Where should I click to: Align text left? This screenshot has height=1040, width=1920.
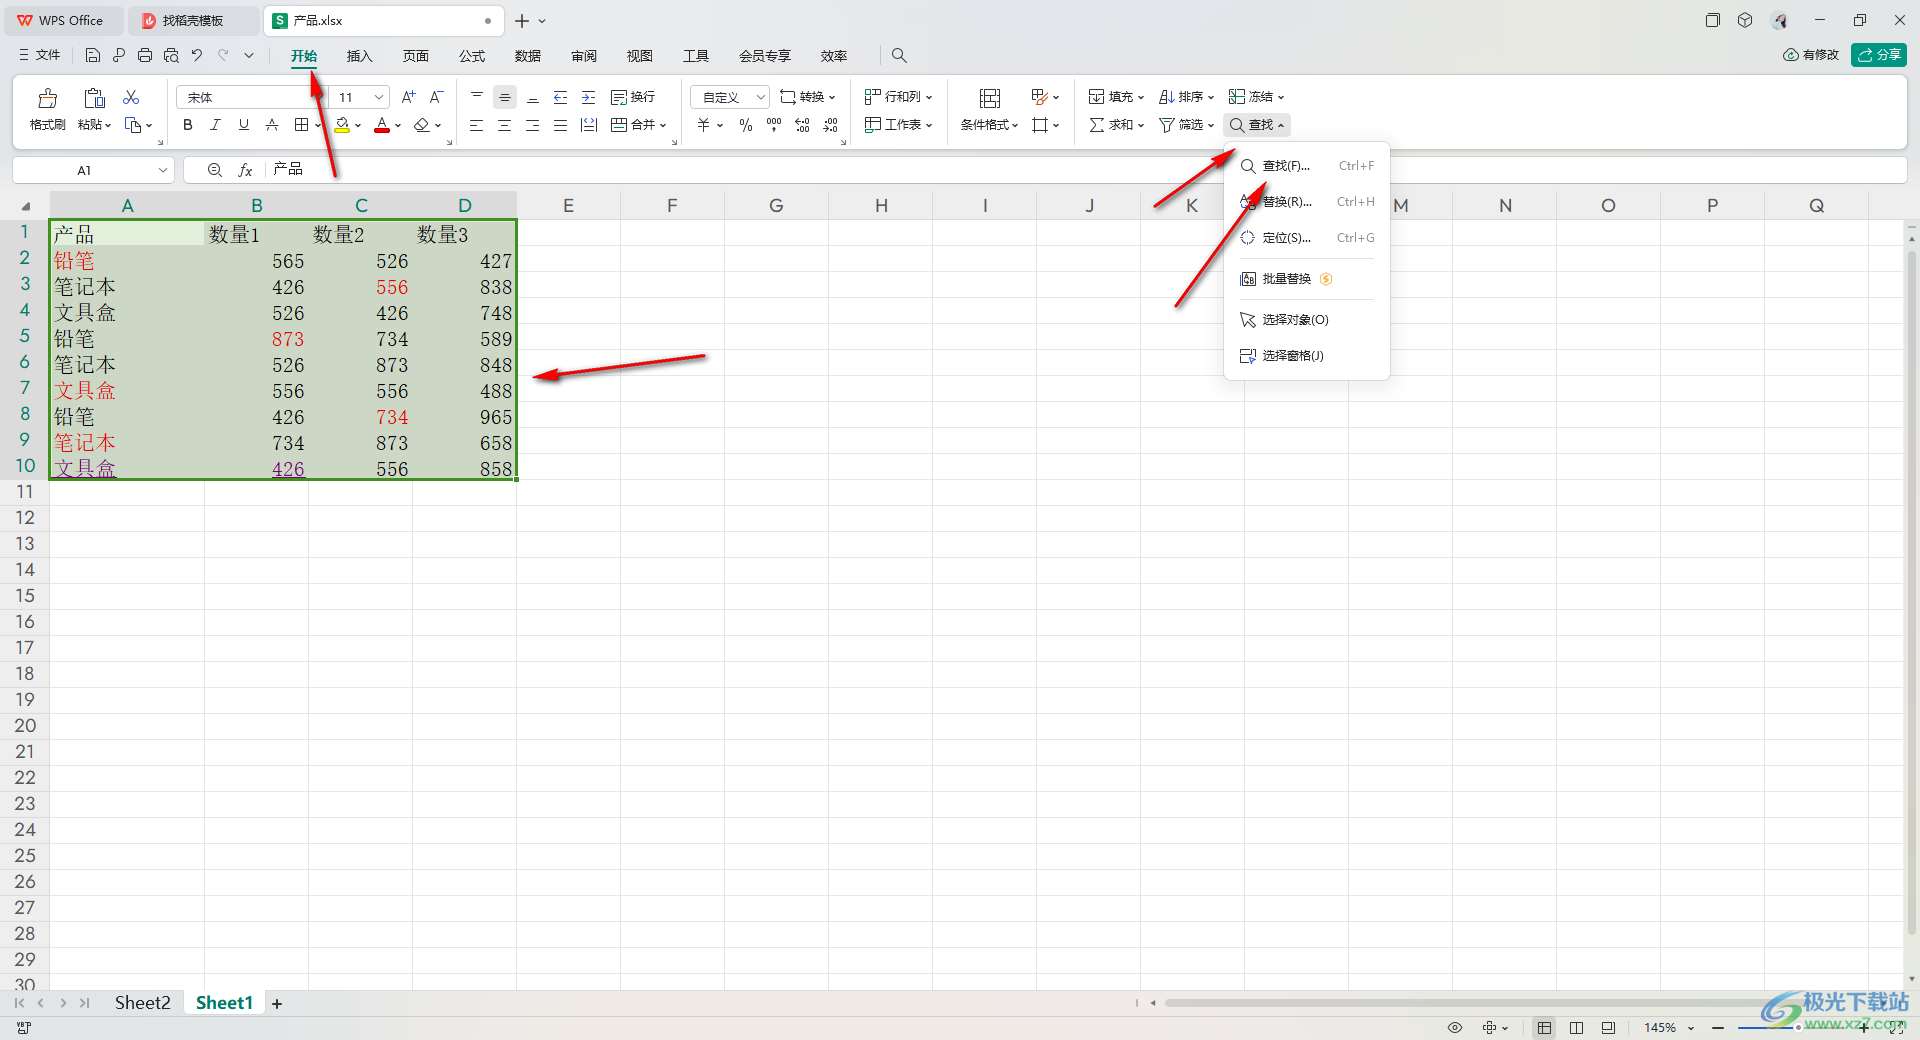tap(477, 125)
